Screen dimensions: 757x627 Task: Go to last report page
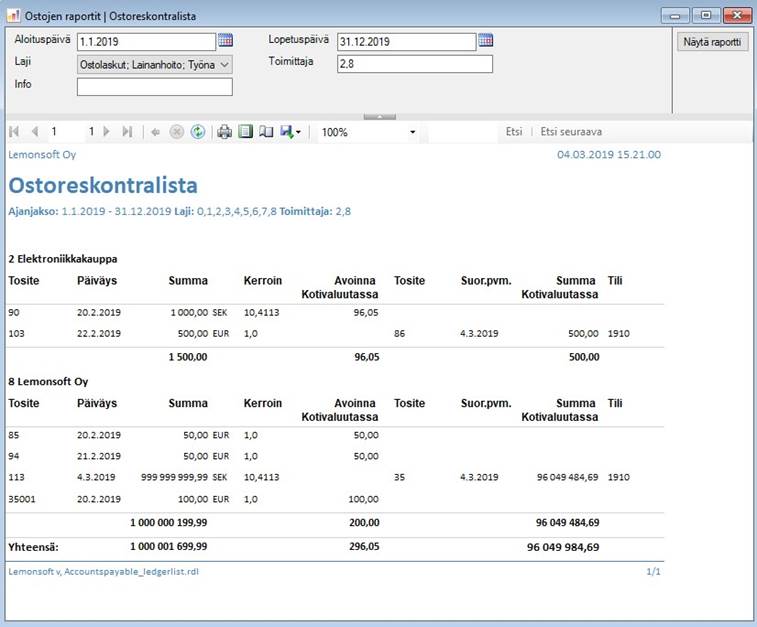[x=127, y=131]
